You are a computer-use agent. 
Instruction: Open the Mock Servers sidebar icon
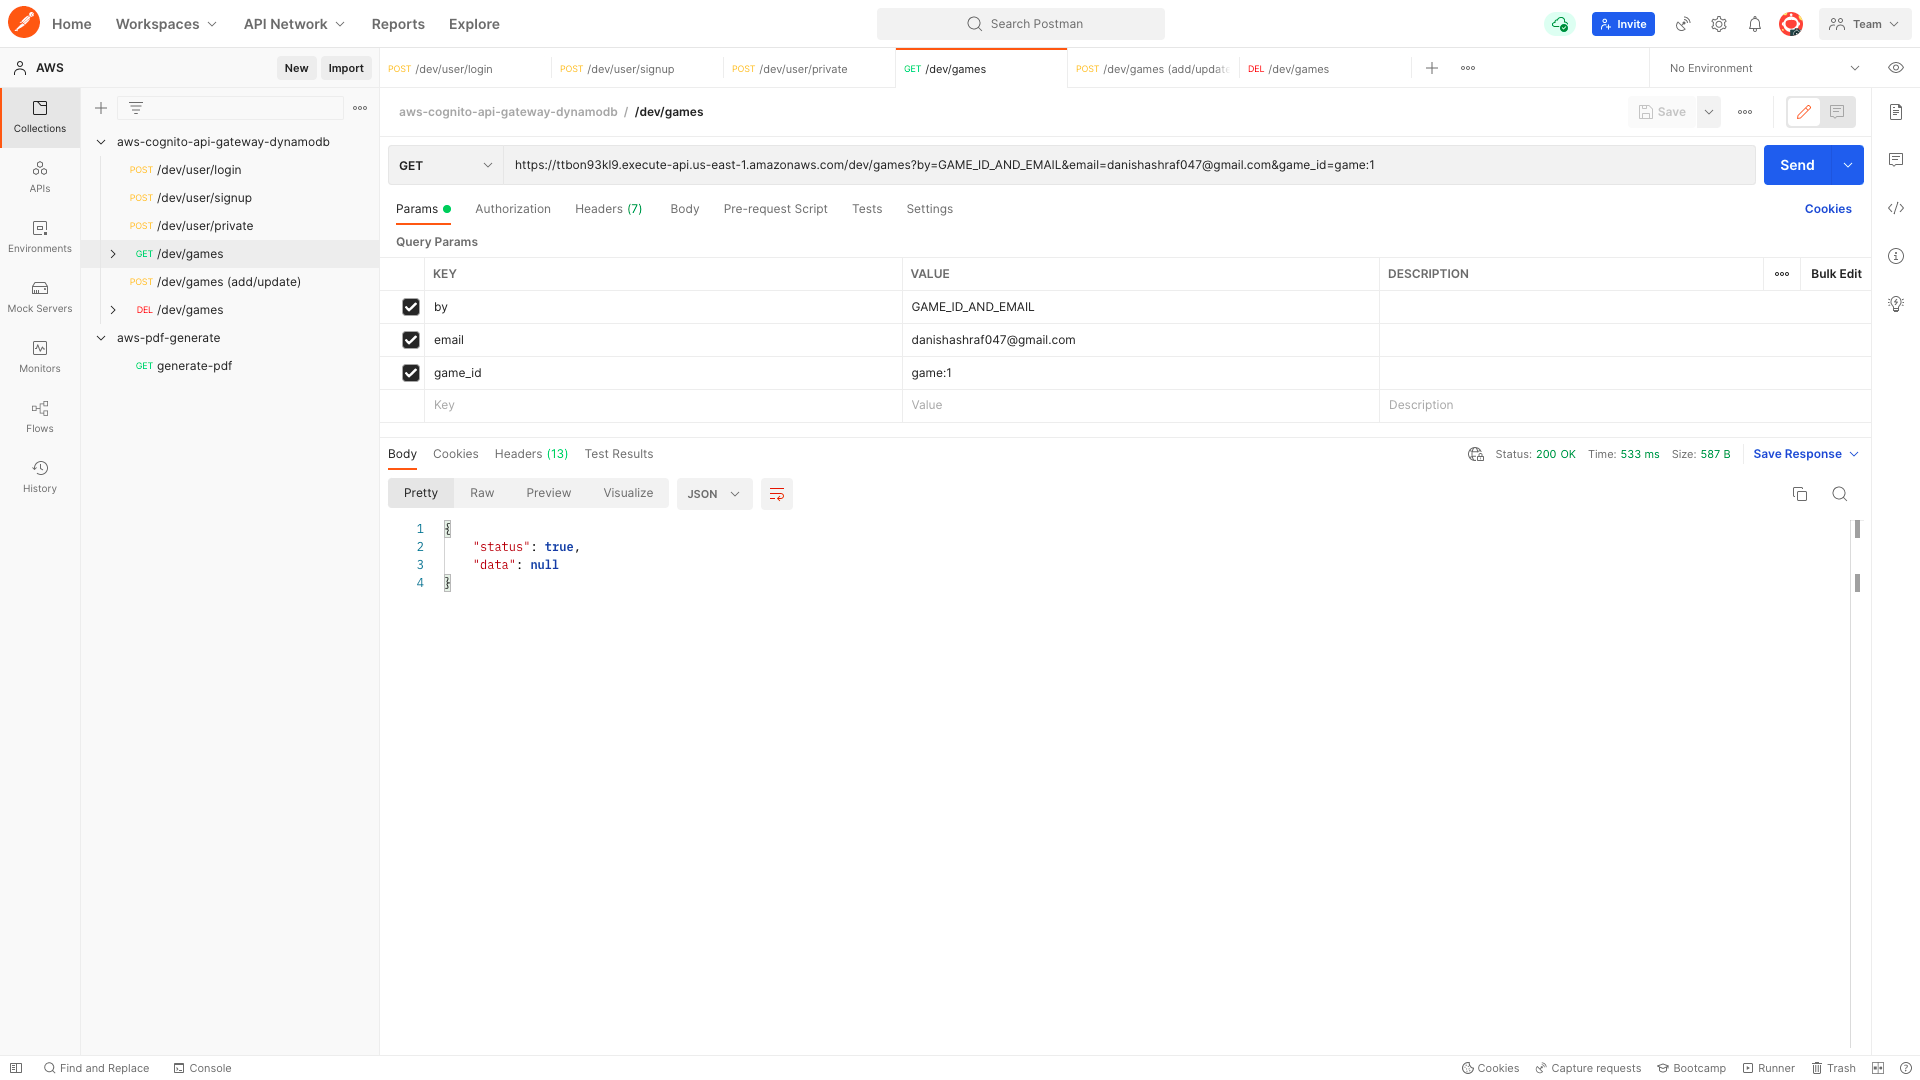pos(40,296)
